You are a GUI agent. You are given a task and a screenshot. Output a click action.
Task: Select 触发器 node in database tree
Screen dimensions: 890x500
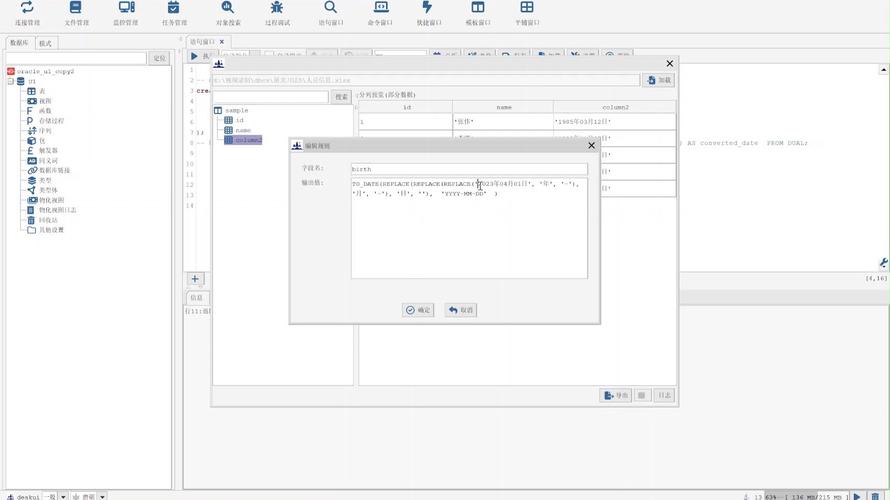pos(48,150)
